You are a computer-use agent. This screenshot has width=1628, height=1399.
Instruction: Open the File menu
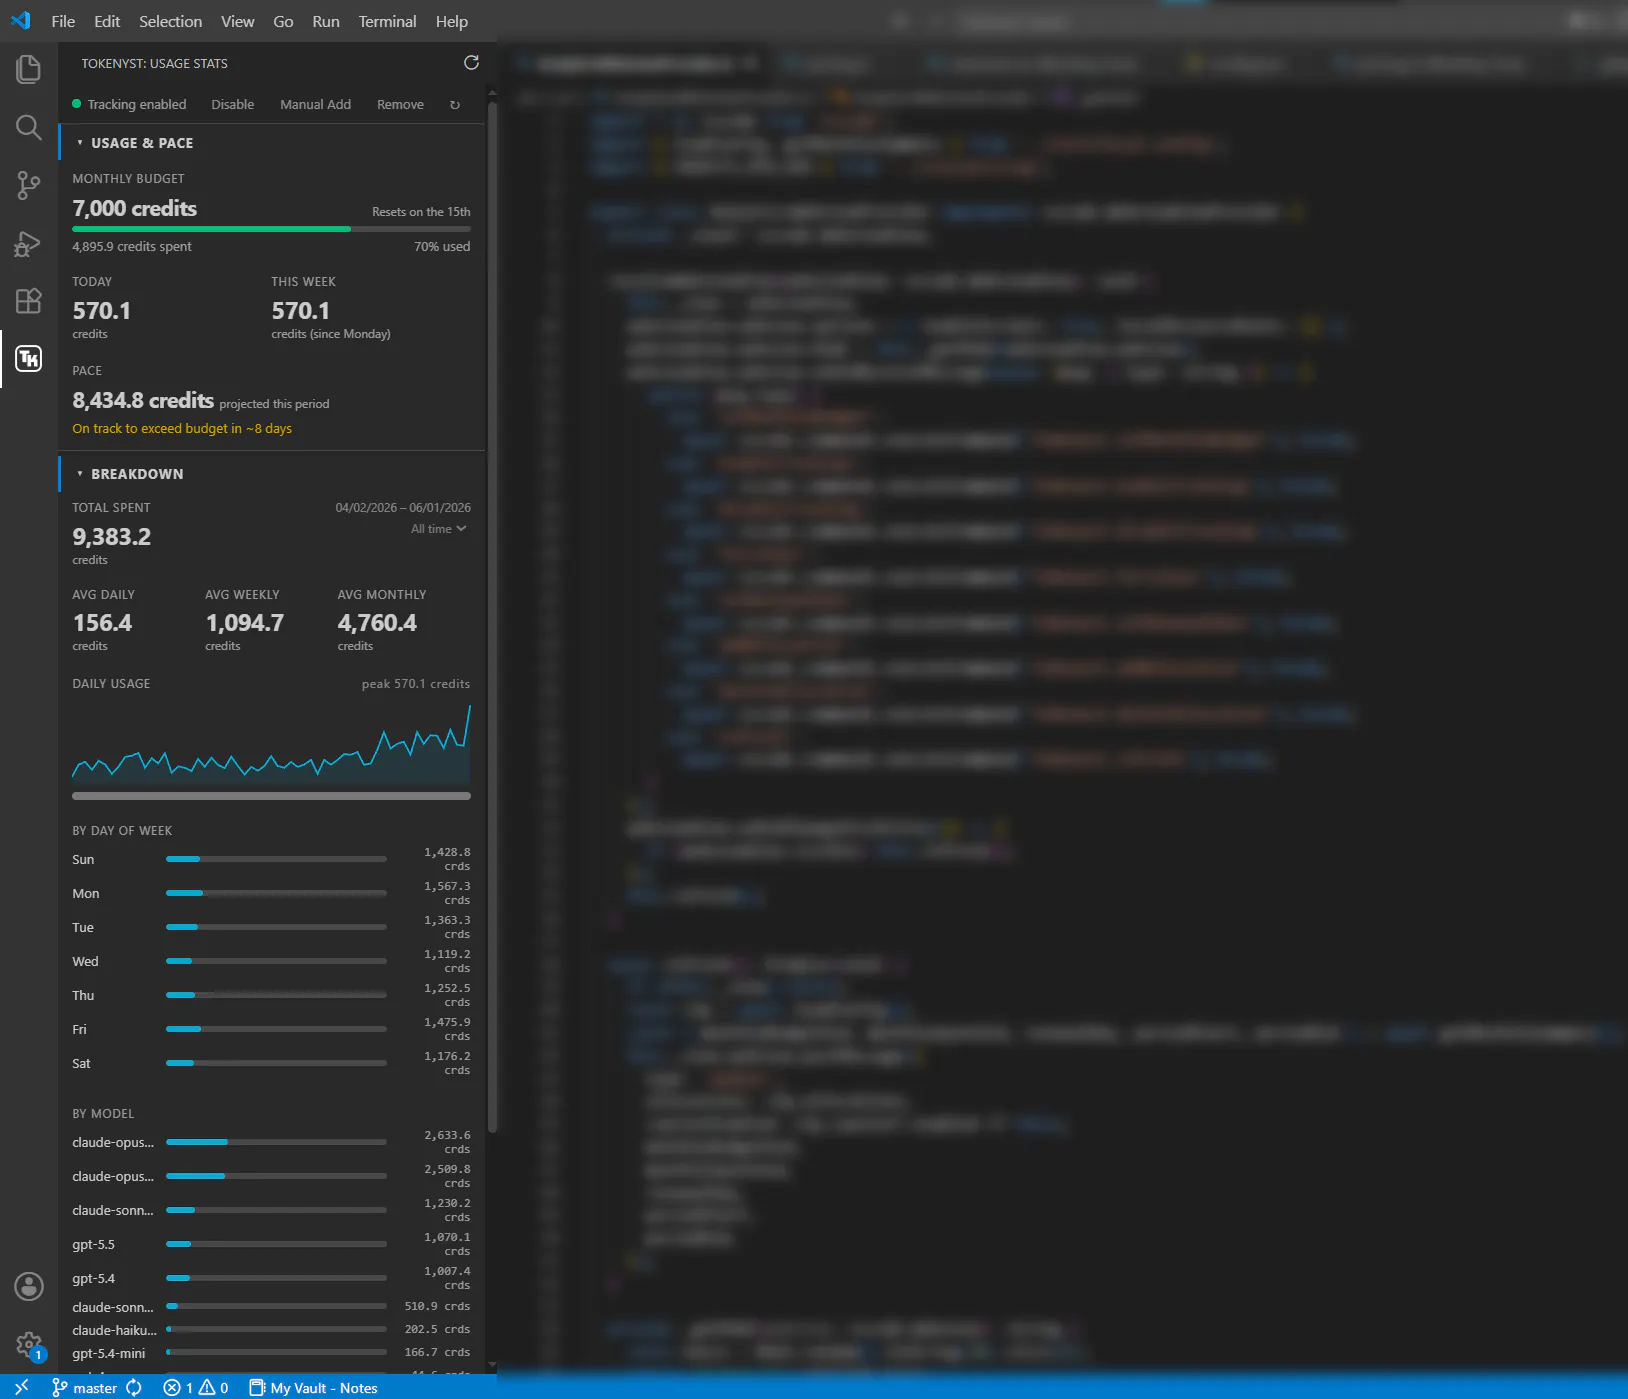[63, 21]
